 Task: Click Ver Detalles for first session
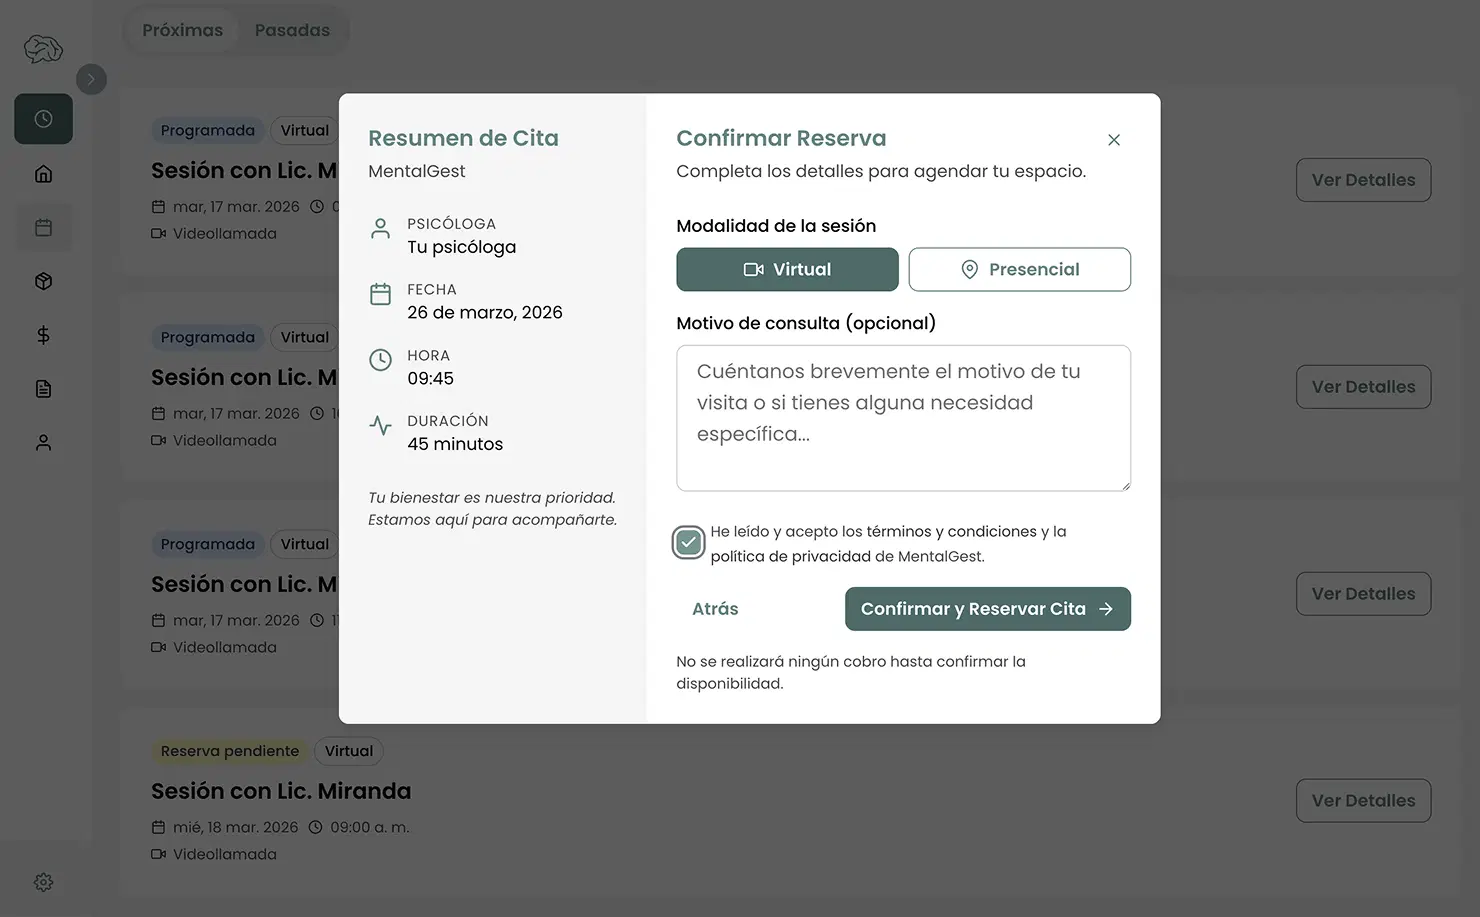click(x=1363, y=180)
